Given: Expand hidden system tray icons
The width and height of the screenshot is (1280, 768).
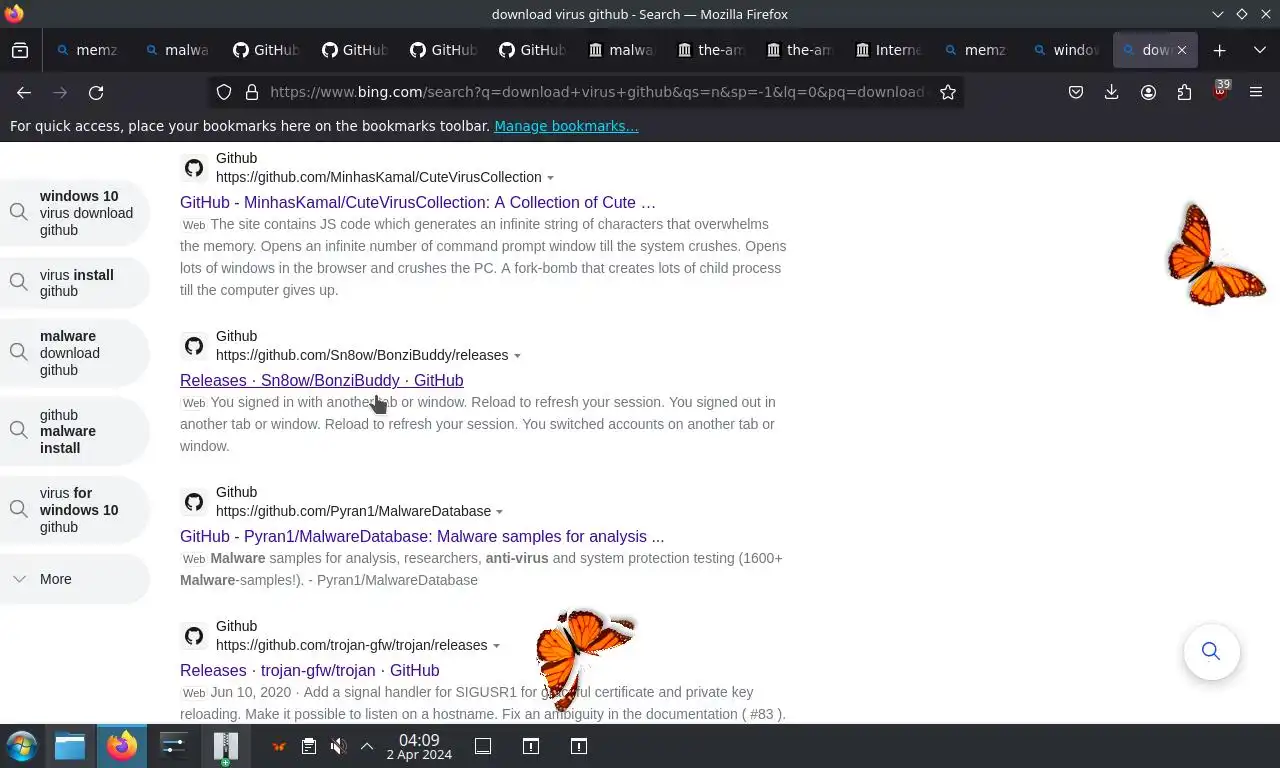Looking at the screenshot, I should coord(367,746).
